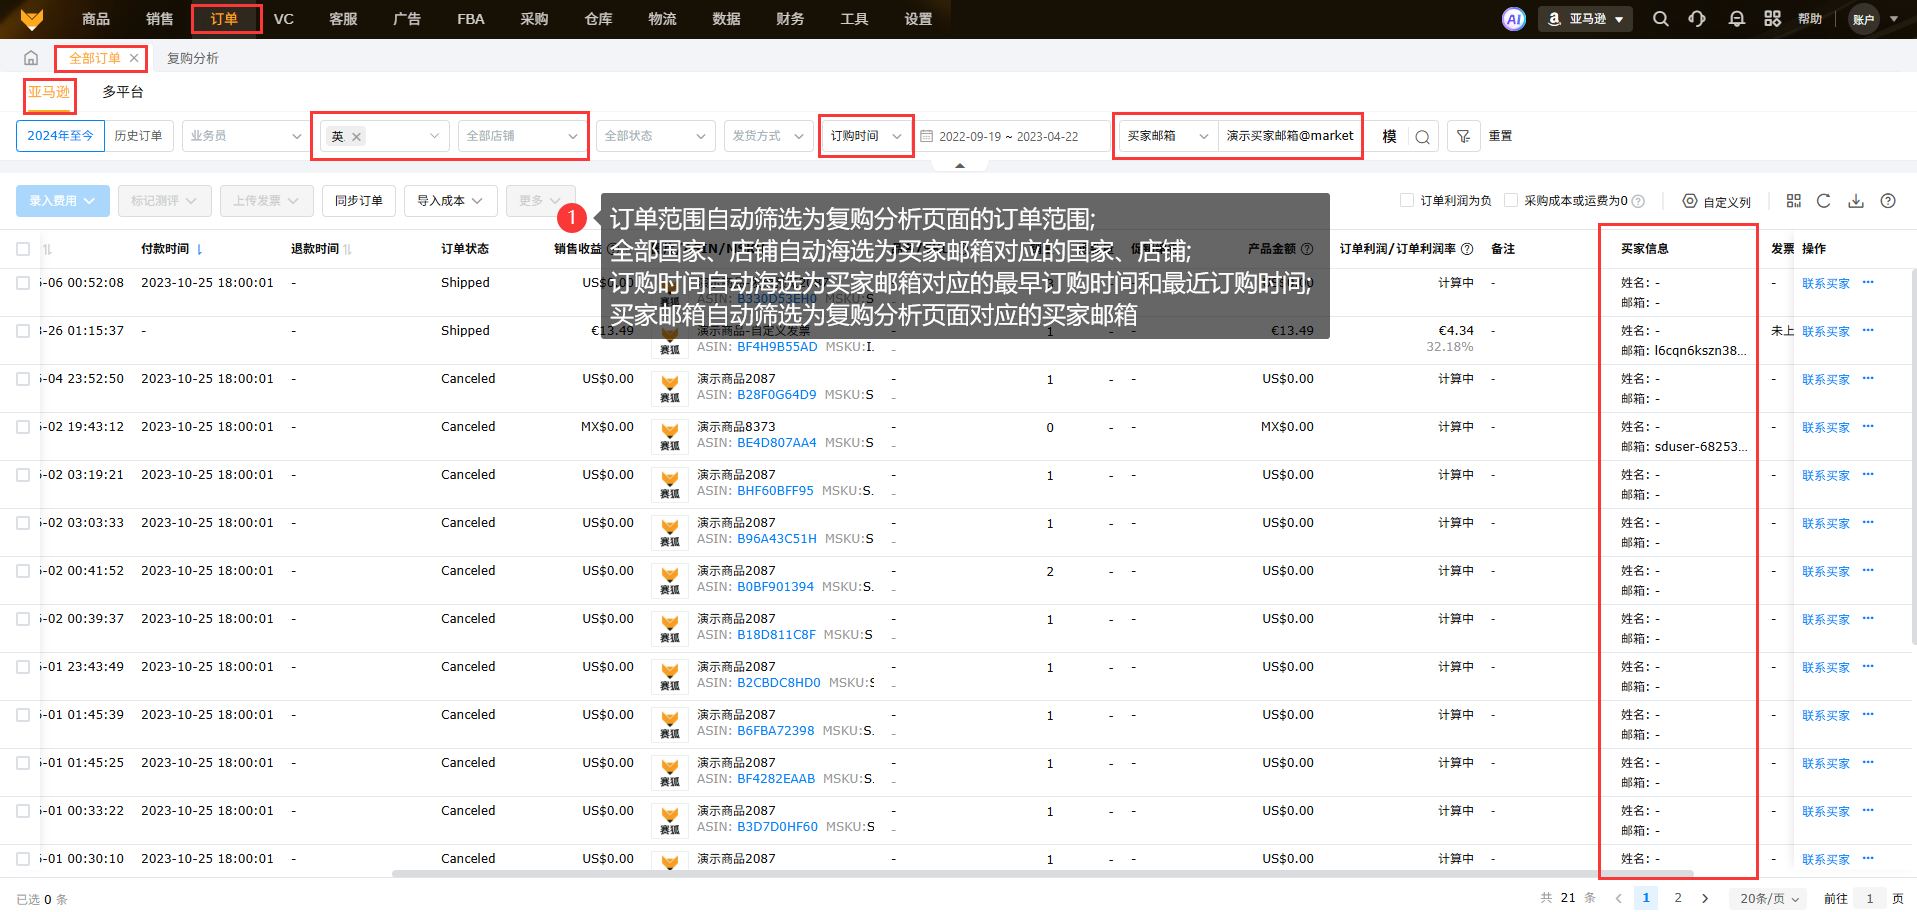
Task: Click 重置 to reset filters
Action: [x=1500, y=136]
